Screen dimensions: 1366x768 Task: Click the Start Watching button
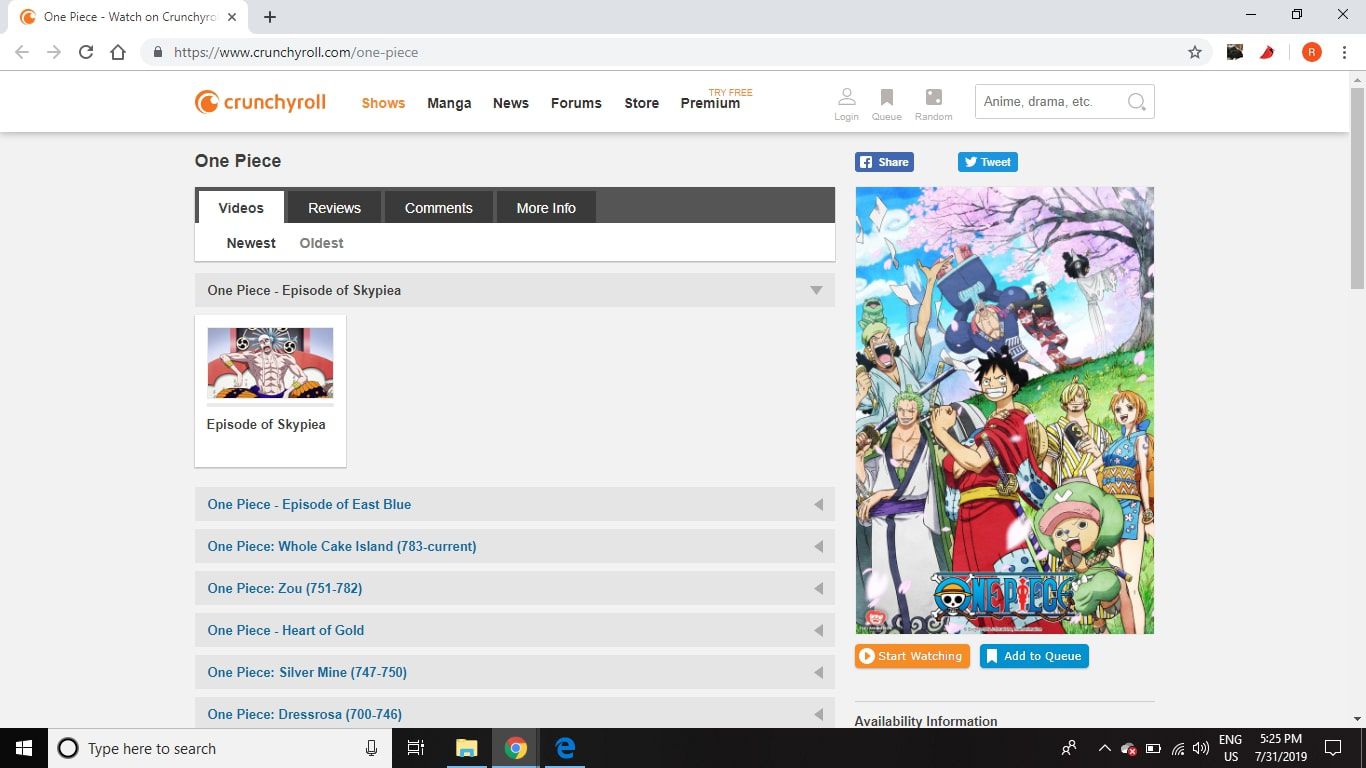[x=912, y=656]
